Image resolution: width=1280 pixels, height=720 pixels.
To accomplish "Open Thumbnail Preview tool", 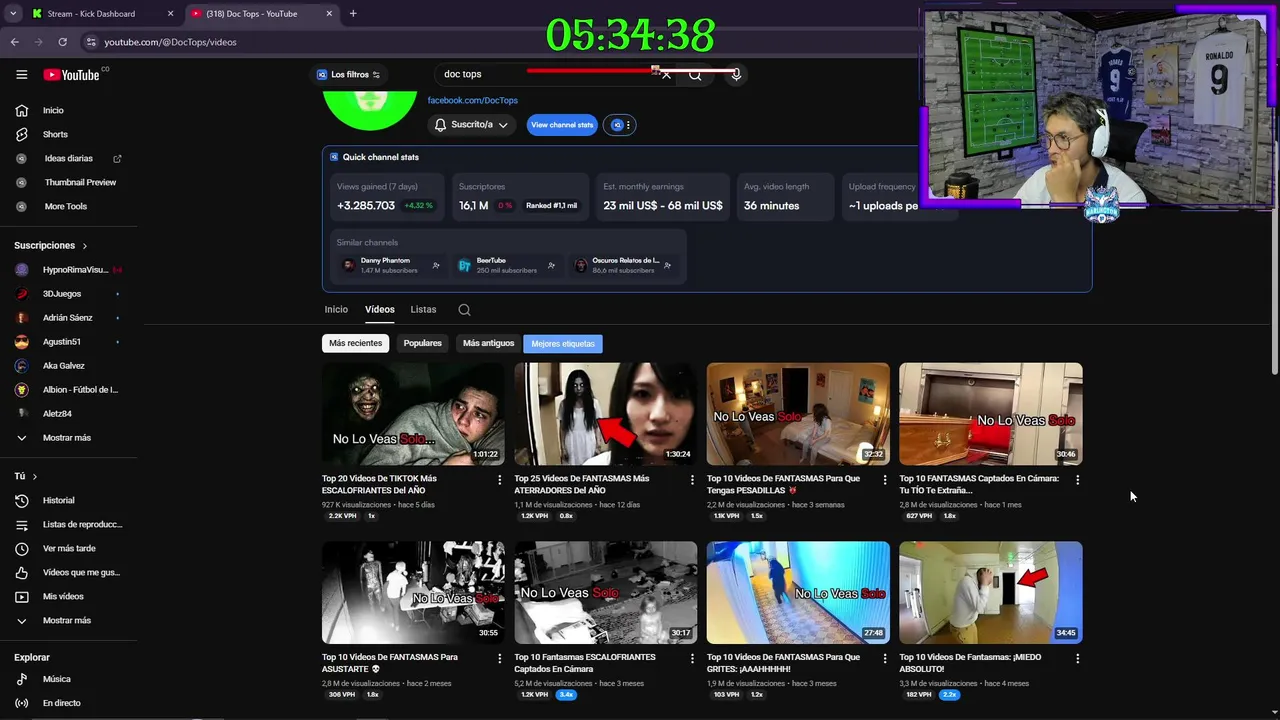I will pos(80,182).
